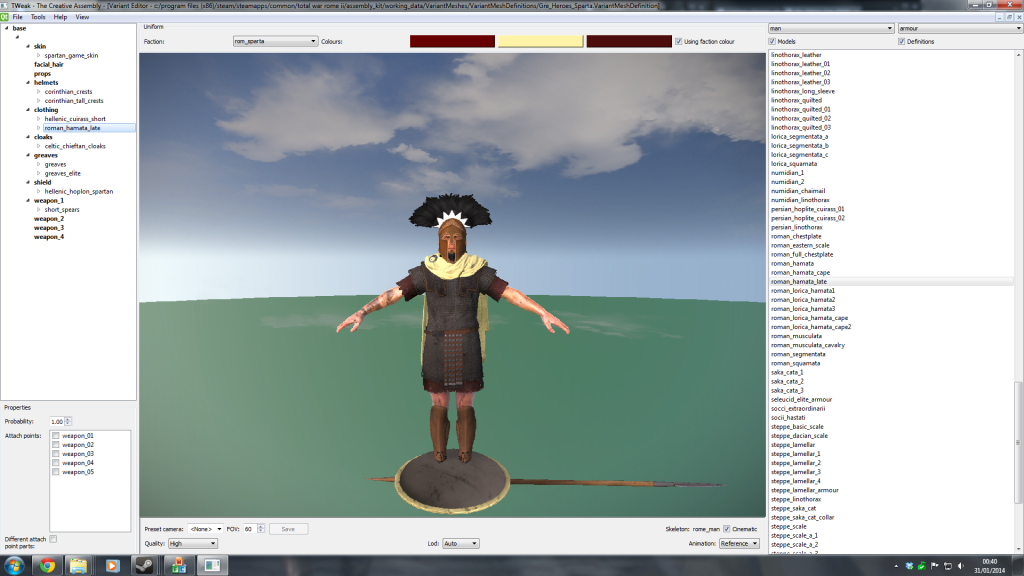Open the Quality dropdown set to High
Image resolution: width=1024 pixels, height=576 pixels.
(193, 543)
